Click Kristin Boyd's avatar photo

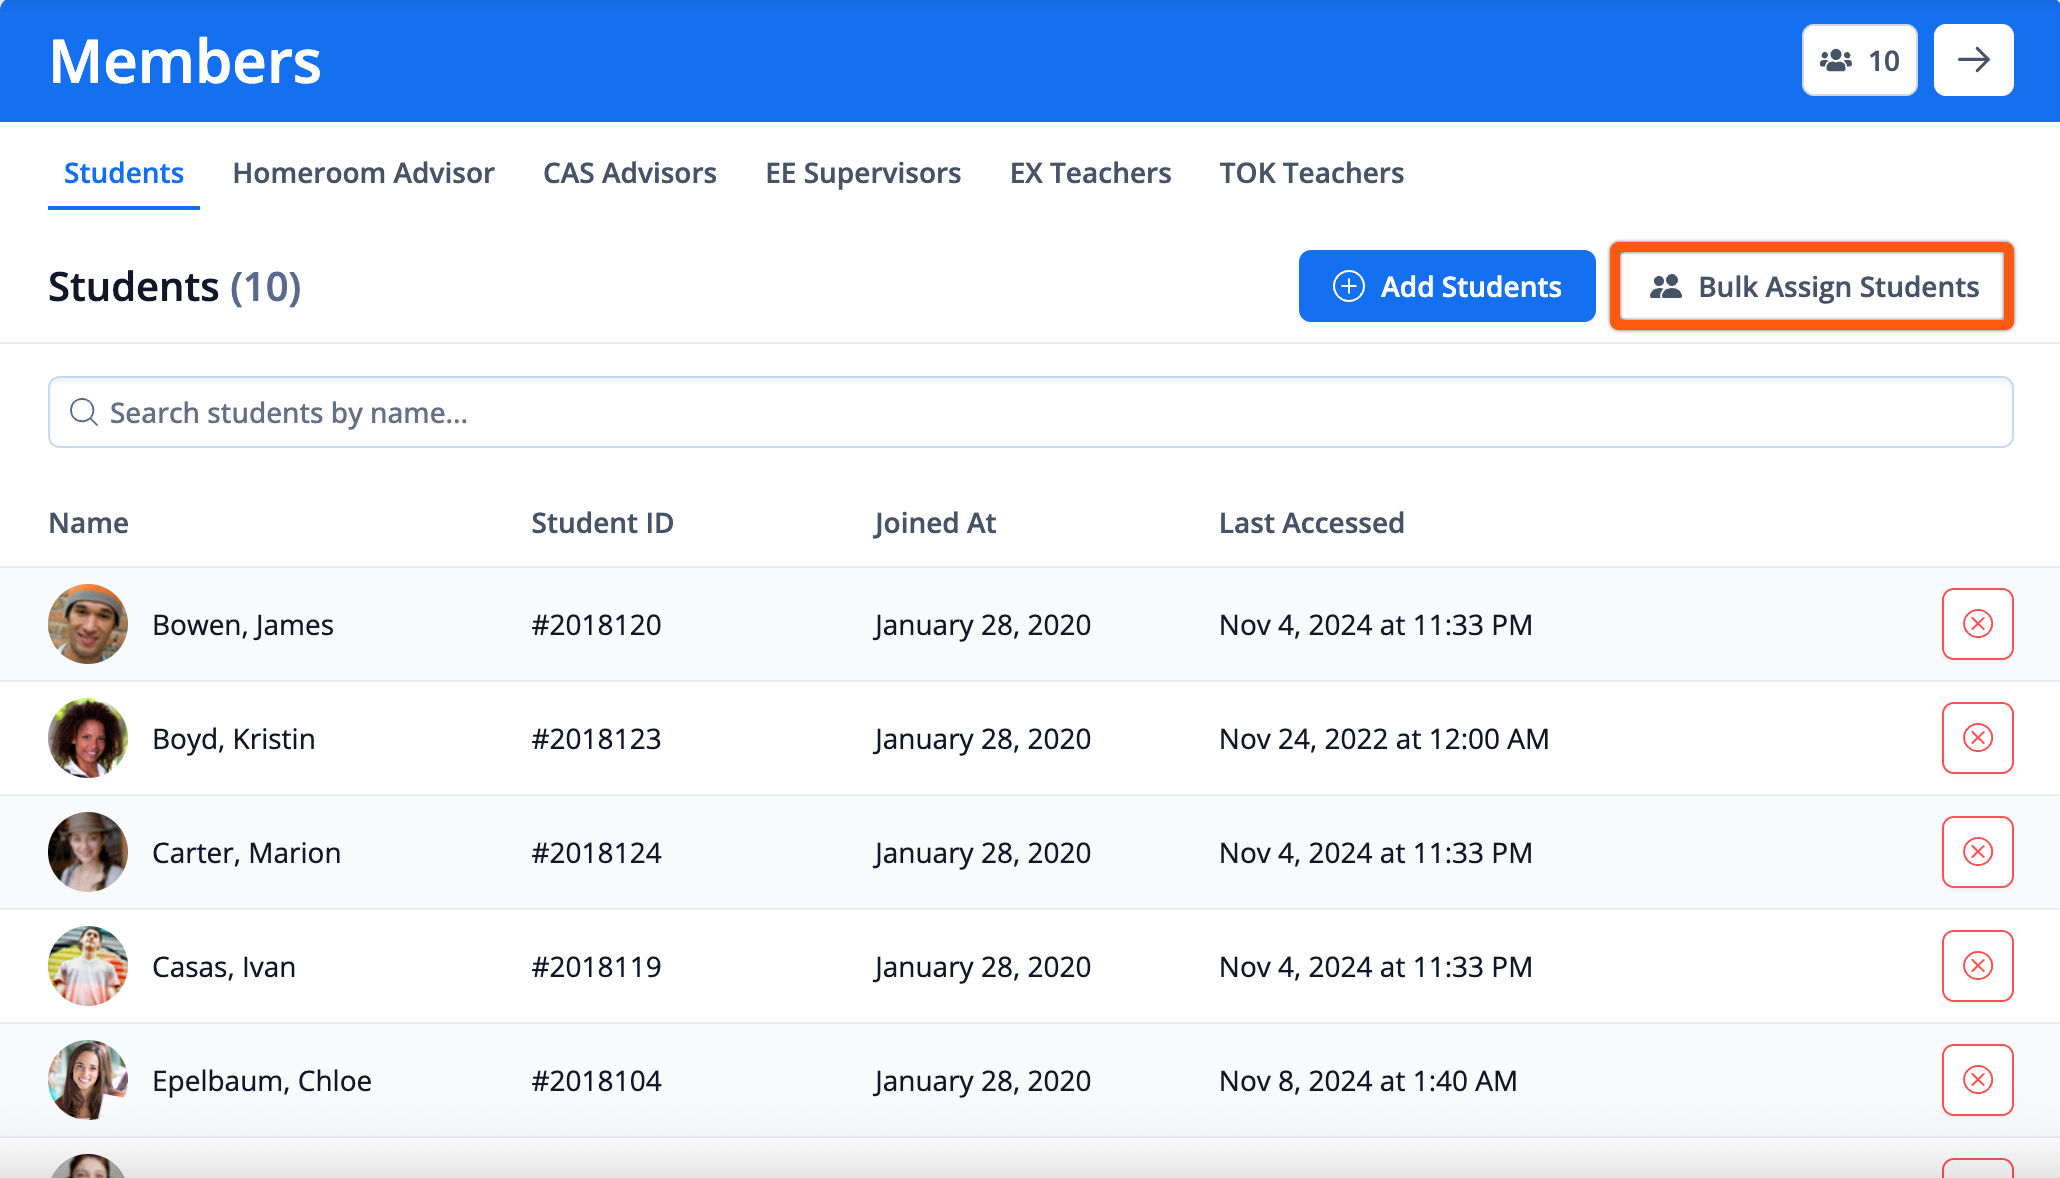click(x=88, y=738)
